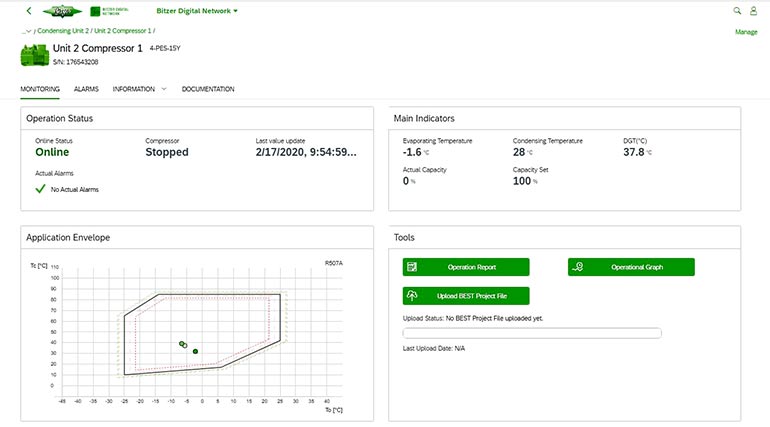Open the search magnifier icon
Screen dimensions: 770x427
click(x=737, y=11)
